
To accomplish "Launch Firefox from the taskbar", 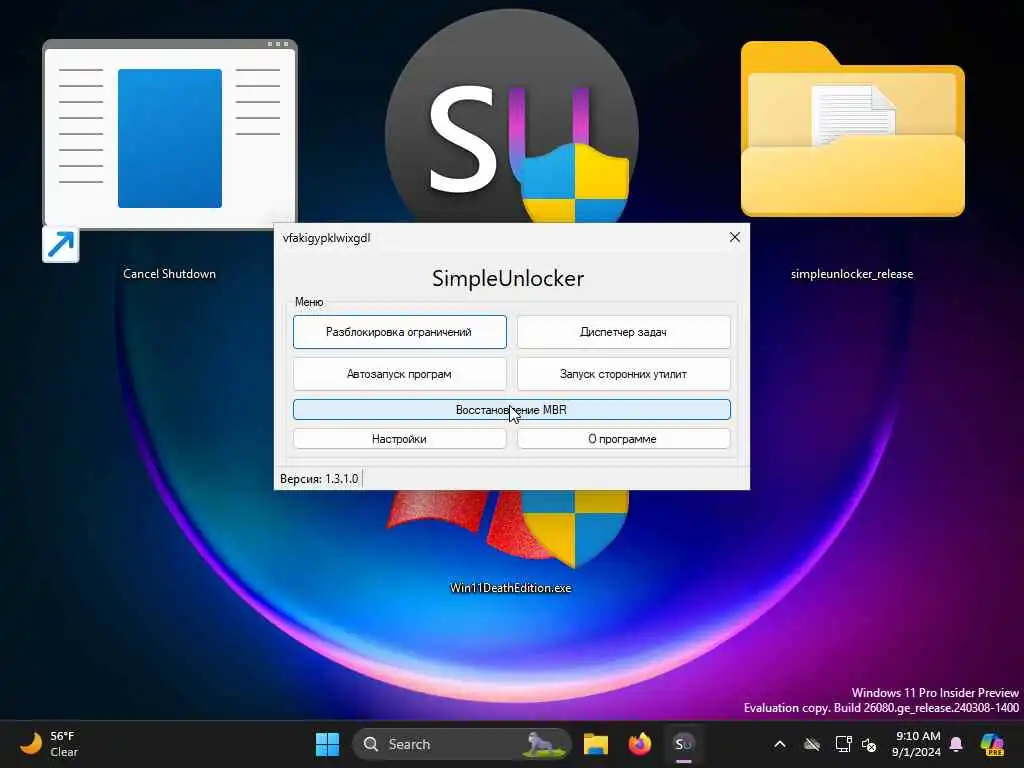I will pos(639,744).
